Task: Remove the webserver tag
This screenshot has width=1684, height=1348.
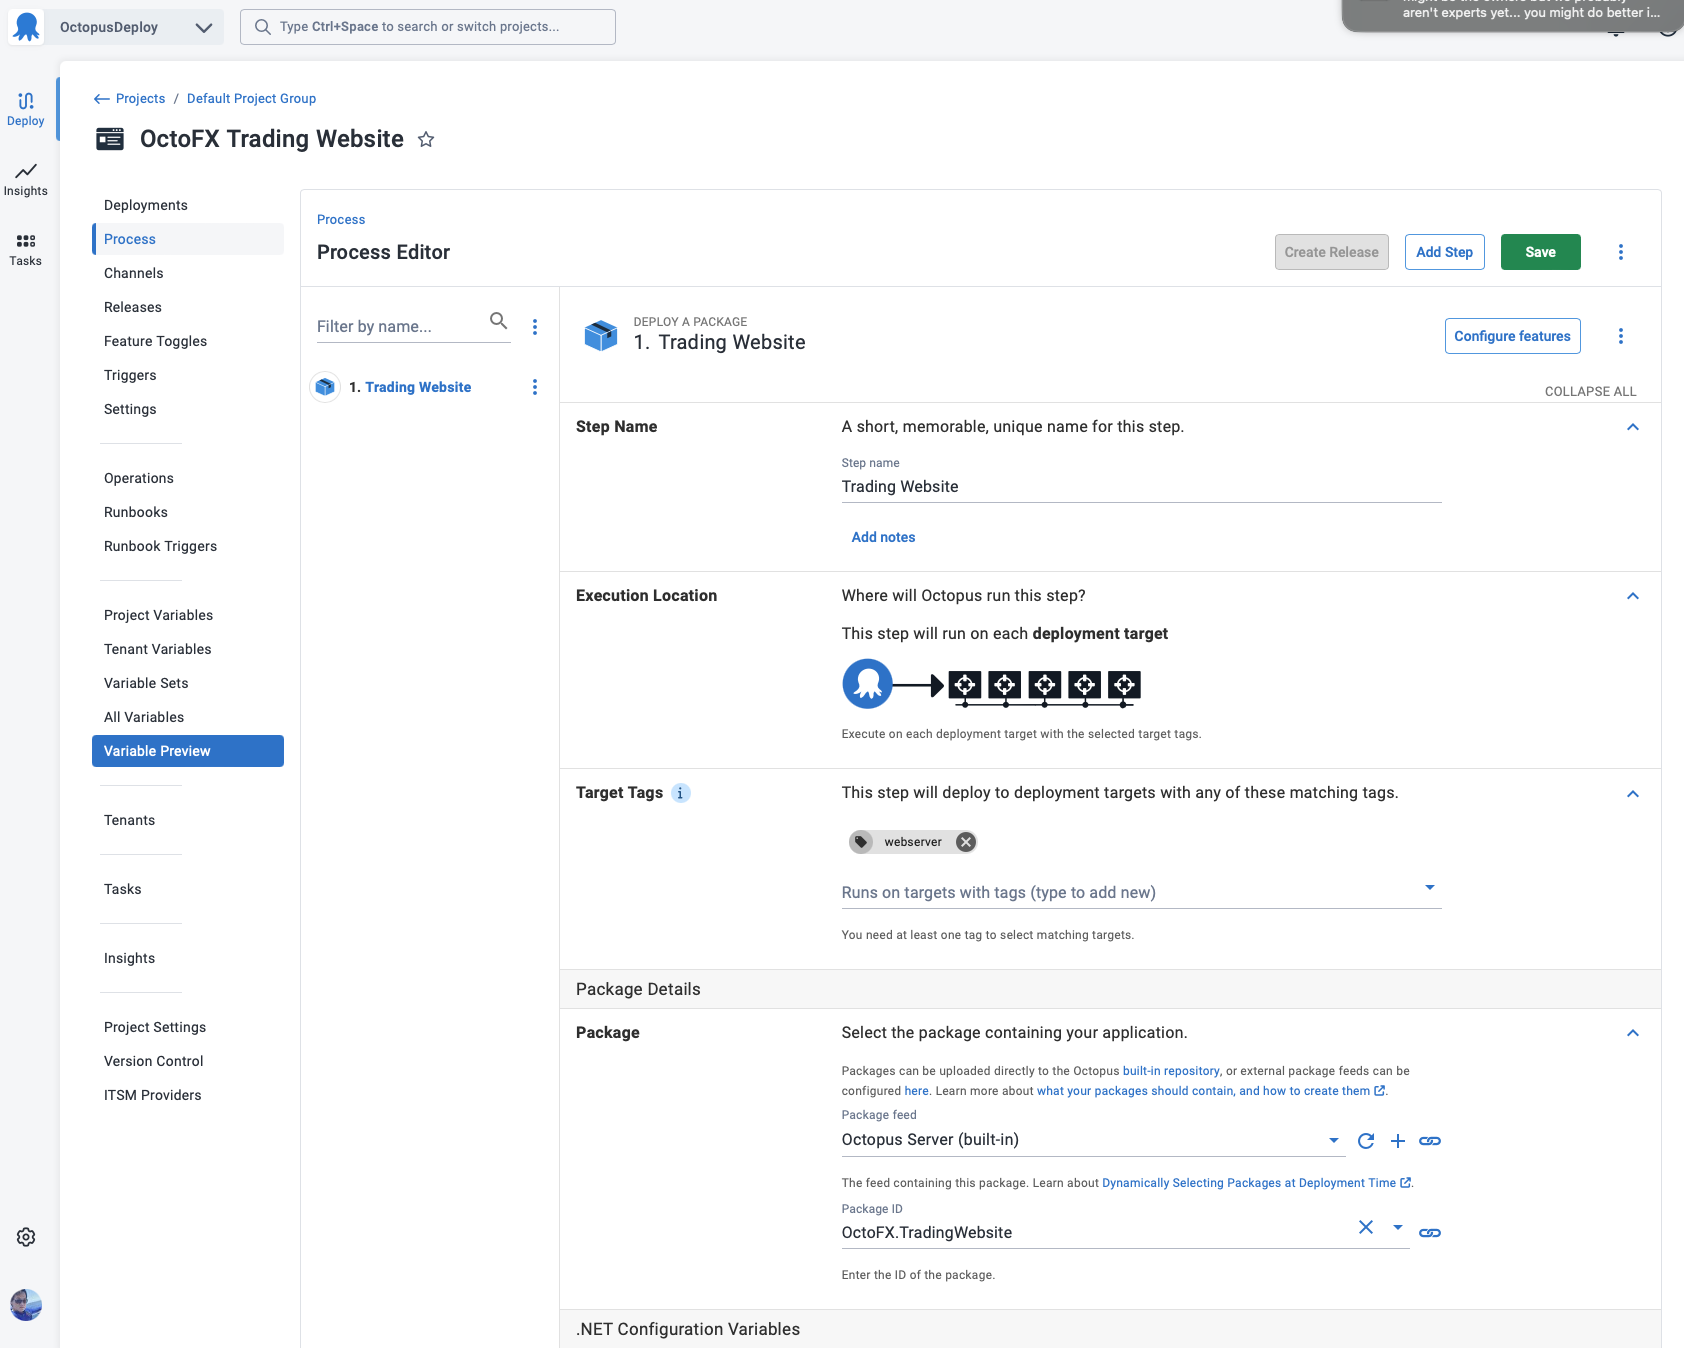Action: [965, 842]
